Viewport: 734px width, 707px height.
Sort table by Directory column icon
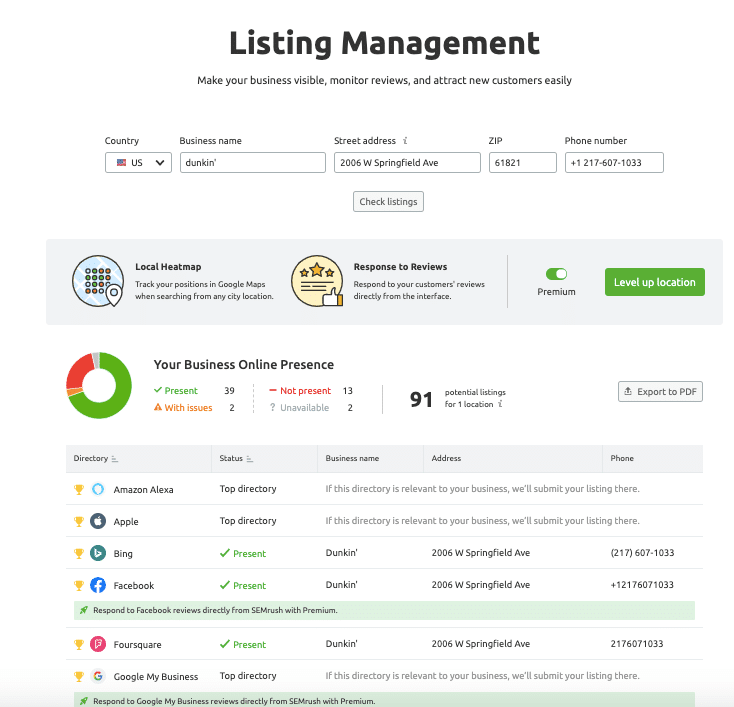click(x=115, y=459)
